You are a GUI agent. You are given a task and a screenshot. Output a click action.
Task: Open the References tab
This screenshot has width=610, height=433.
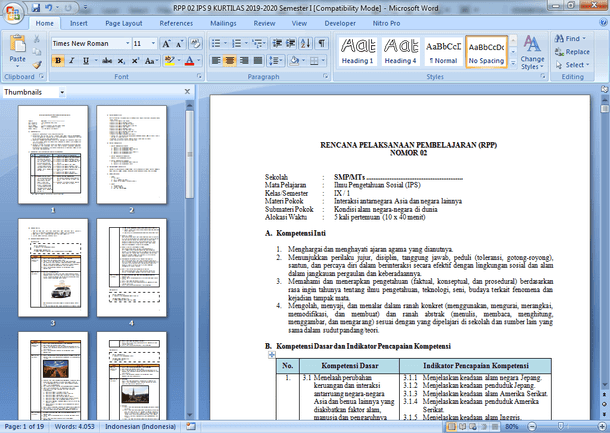(x=176, y=23)
